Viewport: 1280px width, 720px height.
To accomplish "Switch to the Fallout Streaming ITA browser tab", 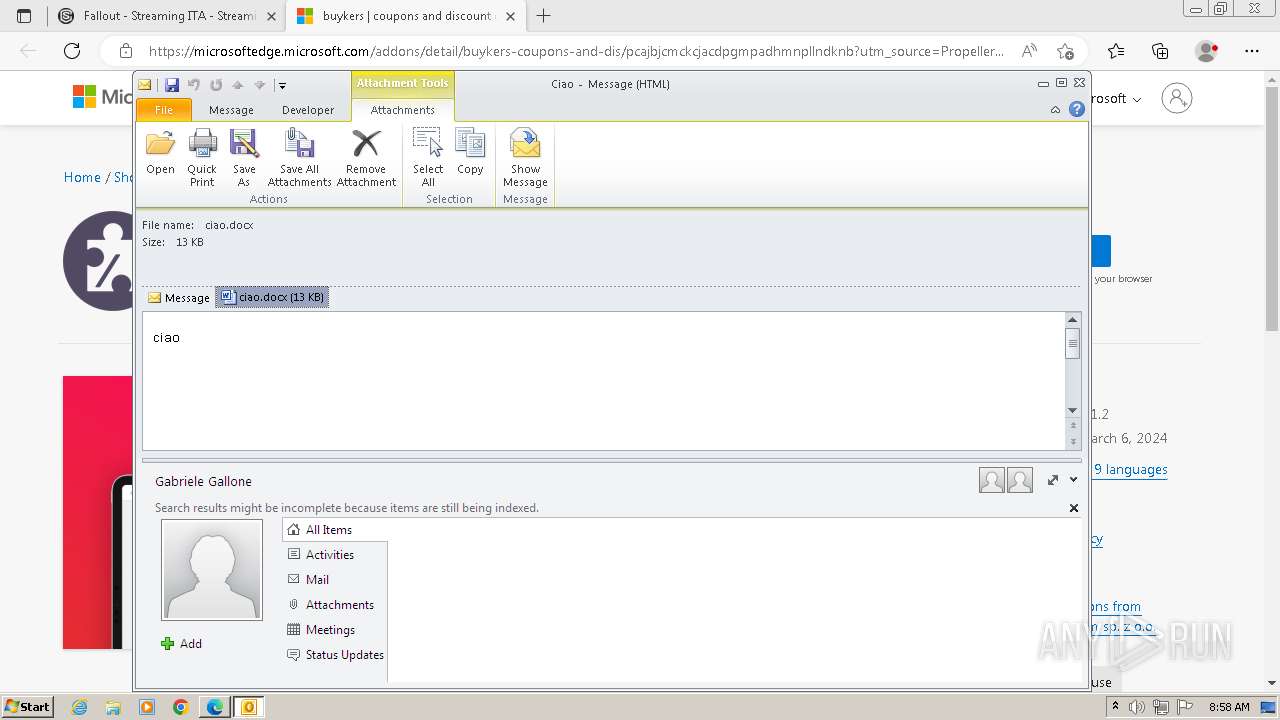I will [167, 16].
